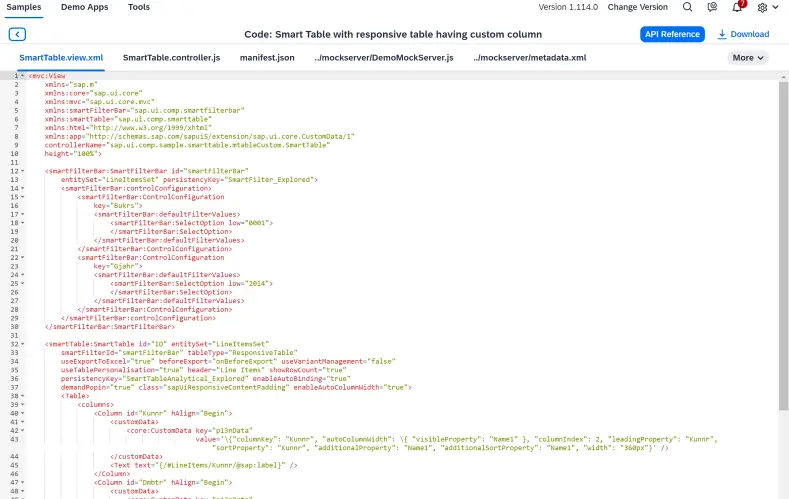The width and height of the screenshot is (789, 499).
Task: Click the Download link
Action: [750, 34]
